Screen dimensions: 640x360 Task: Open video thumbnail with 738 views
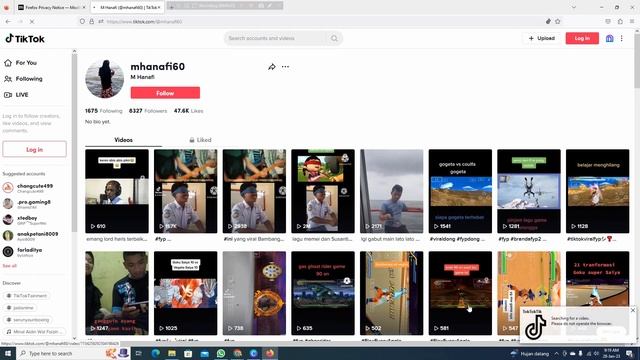coord(254,293)
